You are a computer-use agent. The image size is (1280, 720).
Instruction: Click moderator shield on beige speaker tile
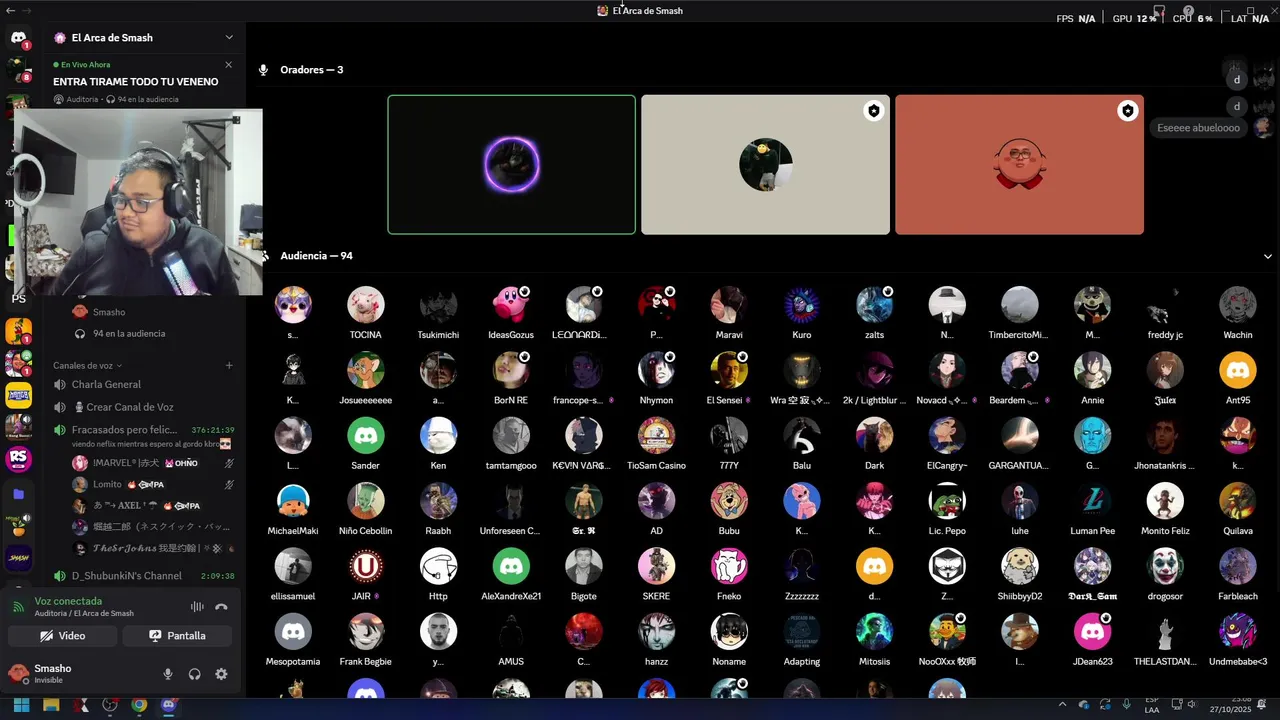click(x=873, y=111)
